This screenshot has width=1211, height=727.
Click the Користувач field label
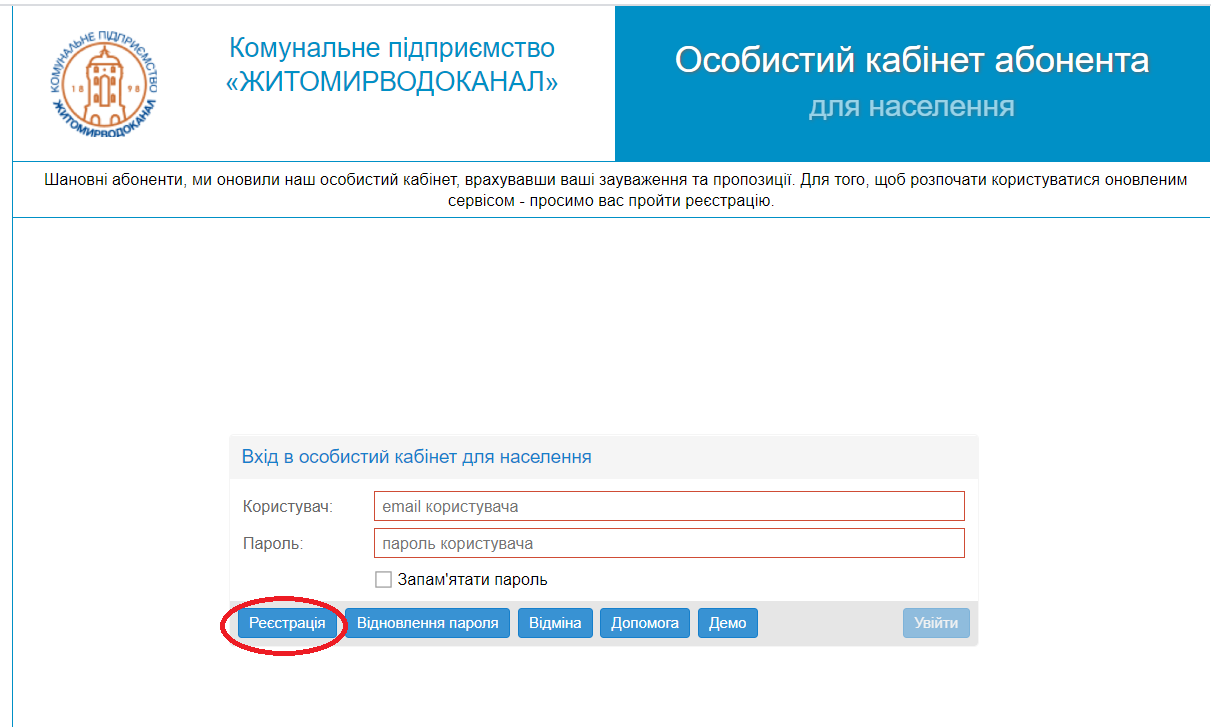point(287,506)
